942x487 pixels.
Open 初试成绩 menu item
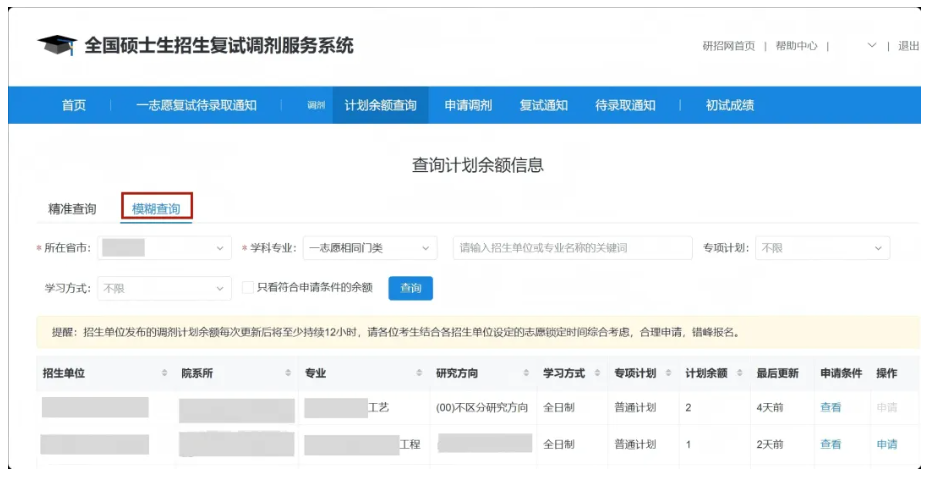coord(730,105)
